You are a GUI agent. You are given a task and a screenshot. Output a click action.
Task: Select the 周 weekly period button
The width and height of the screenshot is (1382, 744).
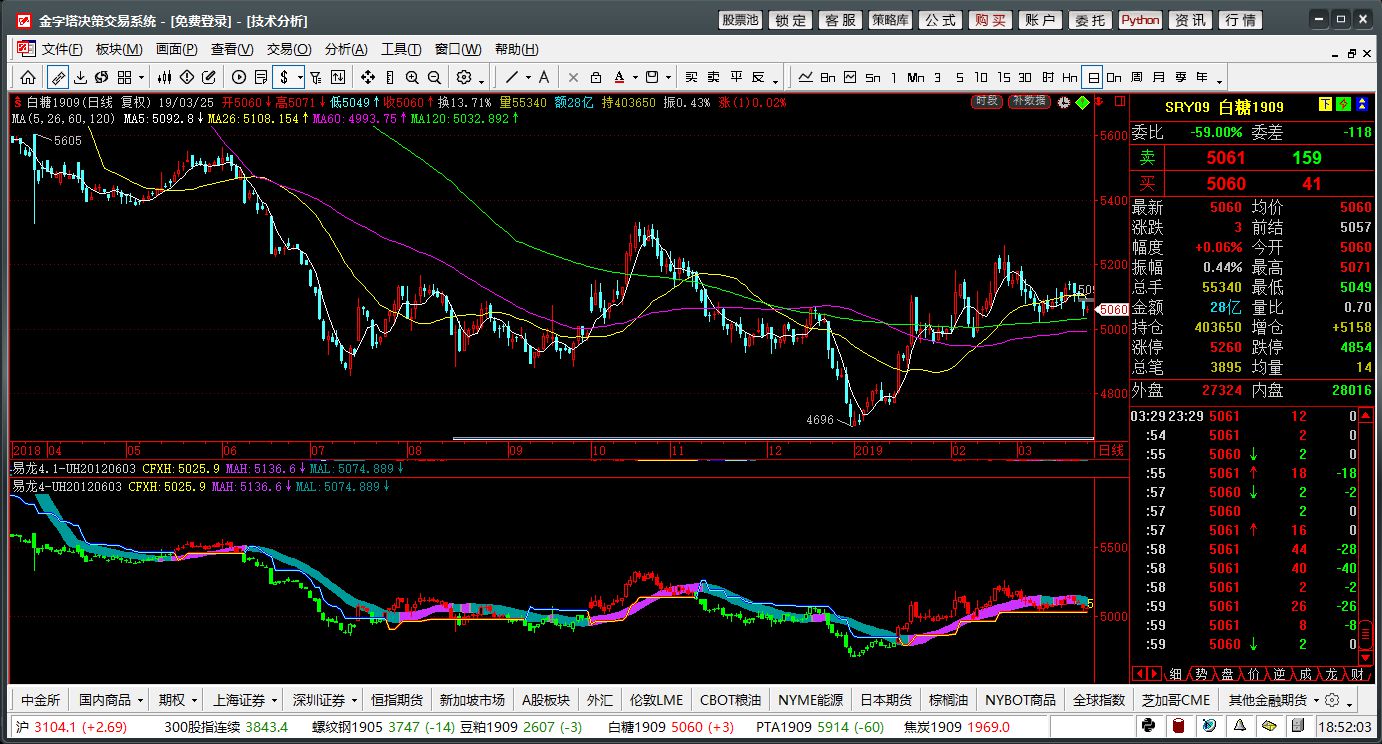point(1136,77)
